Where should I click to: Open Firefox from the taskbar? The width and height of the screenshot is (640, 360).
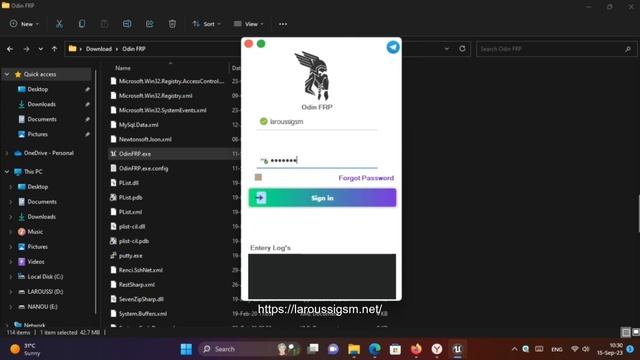click(x=416, y=349)
